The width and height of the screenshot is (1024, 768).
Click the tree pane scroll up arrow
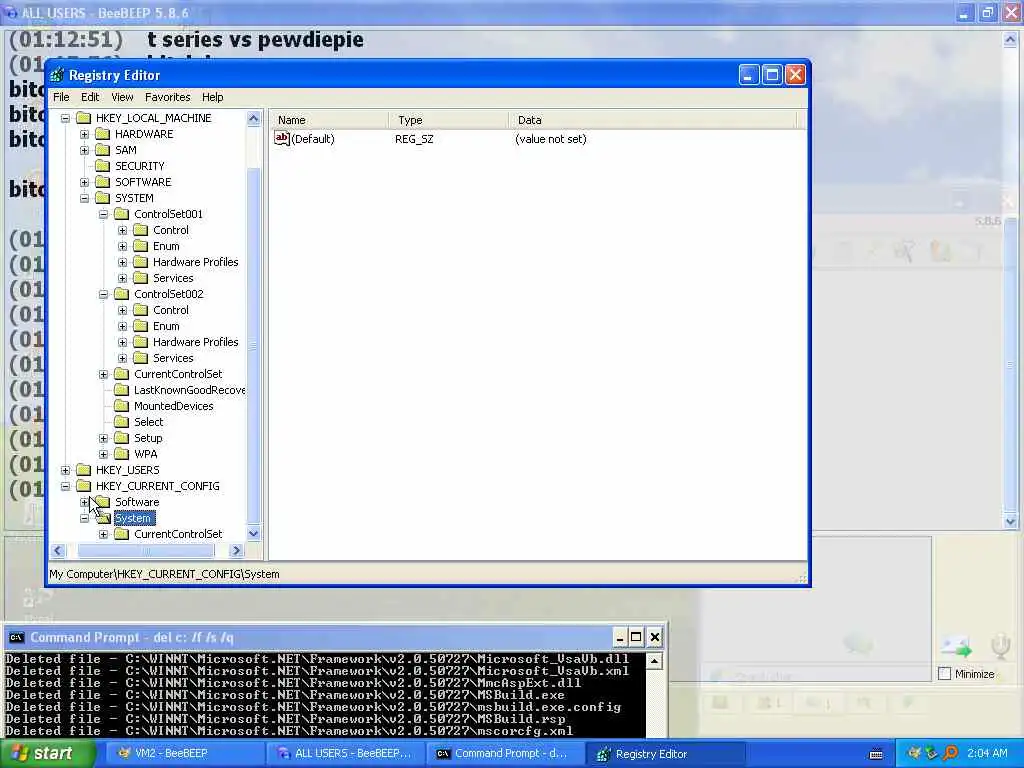pyautogui.click(x=253, y=118)
